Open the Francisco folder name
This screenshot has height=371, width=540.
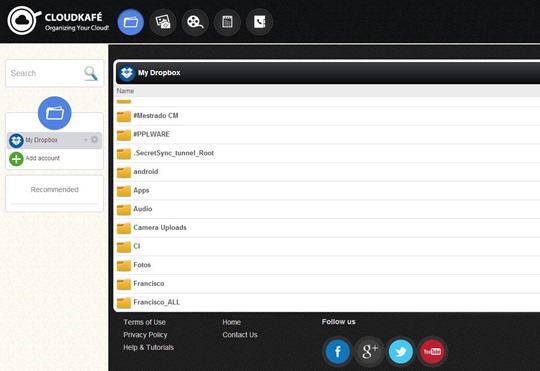point(149,284)
